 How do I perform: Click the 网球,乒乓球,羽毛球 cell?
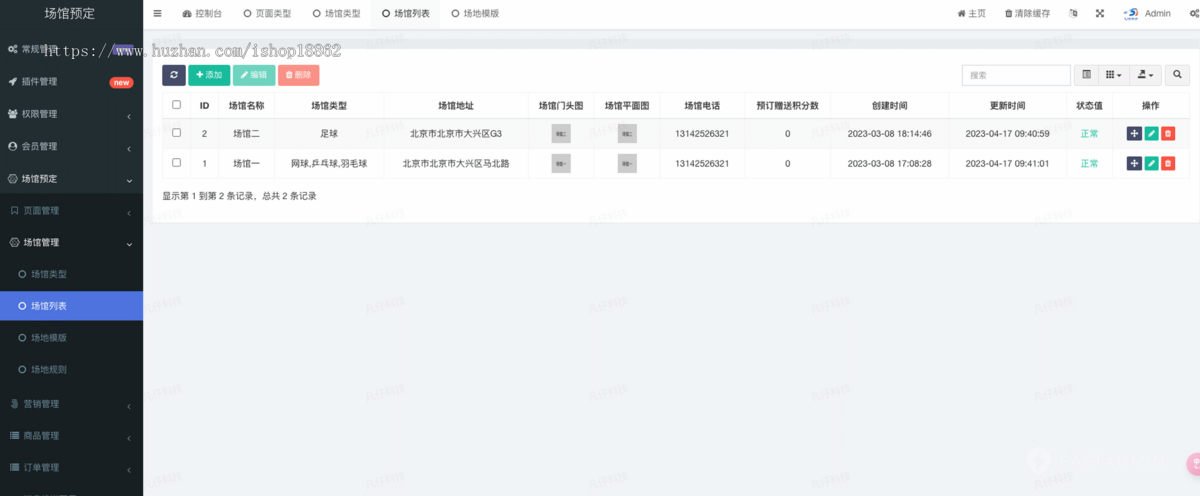click(329, 163)
